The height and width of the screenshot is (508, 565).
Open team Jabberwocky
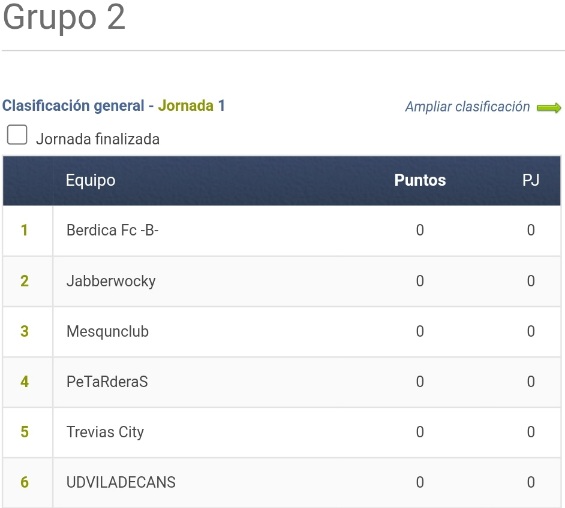111,281
